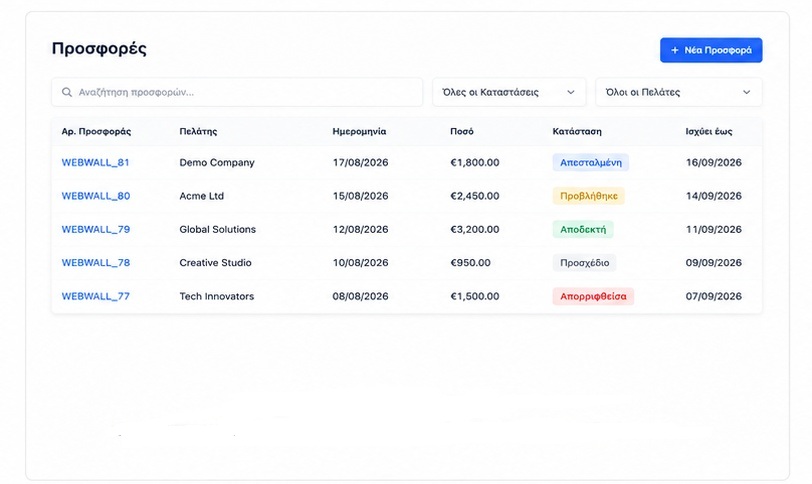This screenshot has width=812, height=484.
Task: Click the date 10/08/2026
Action: click(360, 263)
